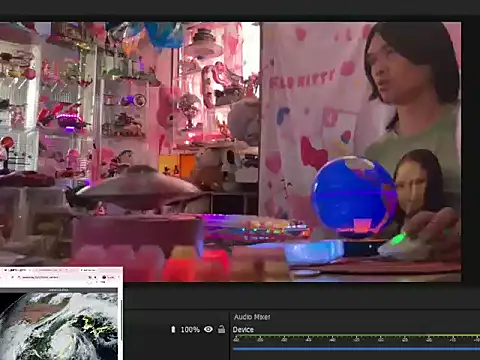Click the browser address bar in overlay
The width and height of the screenshot is (480, 360).
point(50,277)
